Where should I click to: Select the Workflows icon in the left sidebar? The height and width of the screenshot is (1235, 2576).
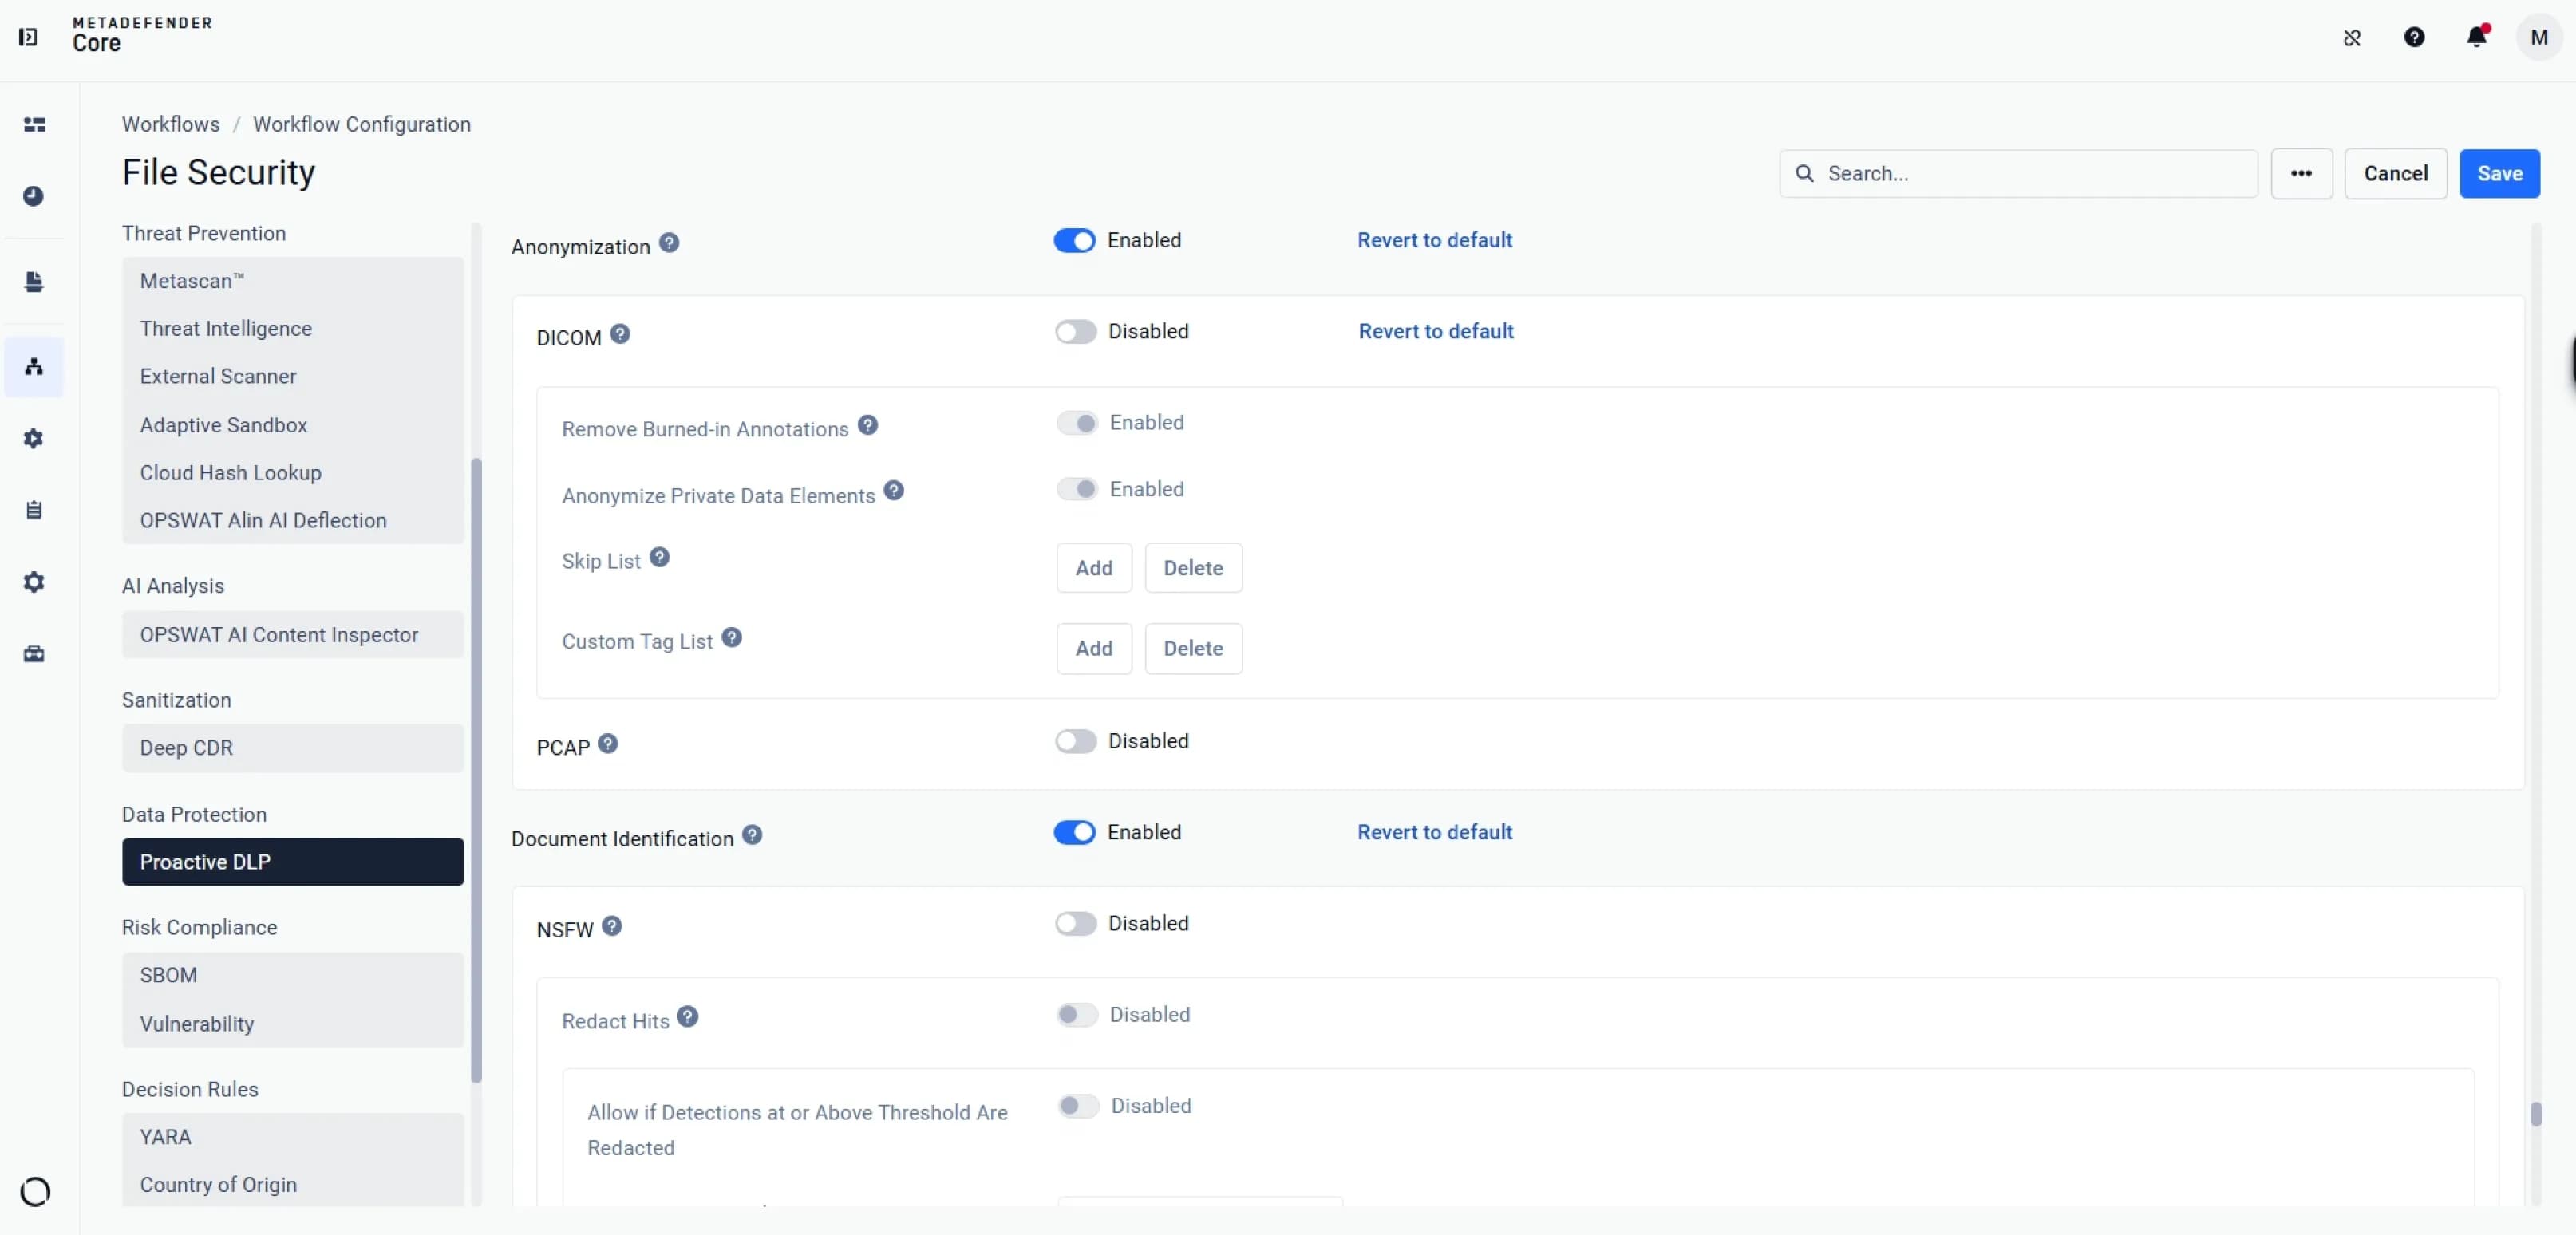[34, 367]
